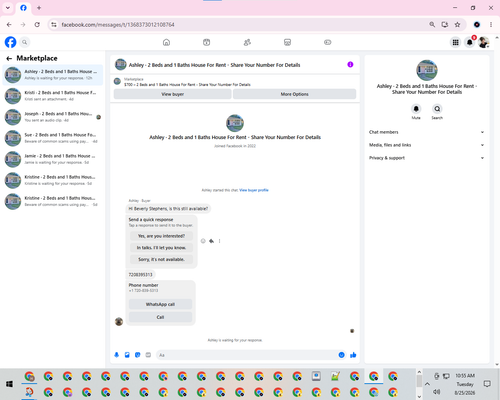Open more message options three-dot icon
This screenshot has height=400, width=500.
[219, 241]
